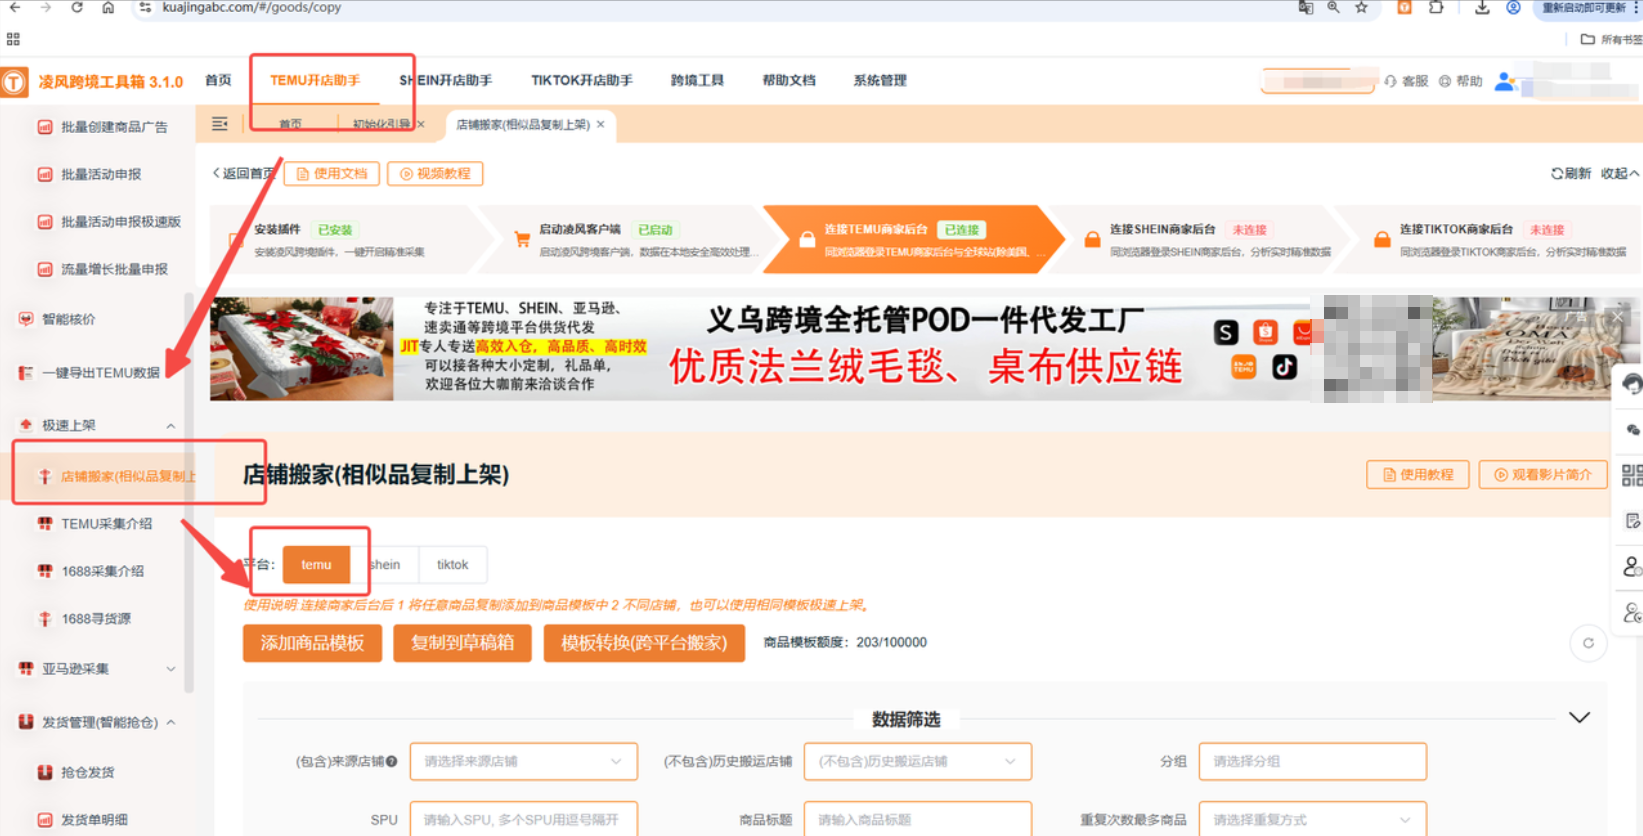Click the user avatar icon in the header
The image size is (1643, 836).
point(1505,81)
